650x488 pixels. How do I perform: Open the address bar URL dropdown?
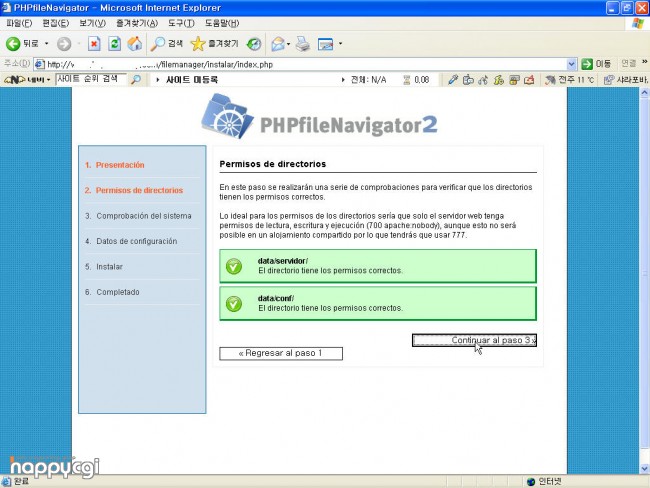(x=572, y=64)
